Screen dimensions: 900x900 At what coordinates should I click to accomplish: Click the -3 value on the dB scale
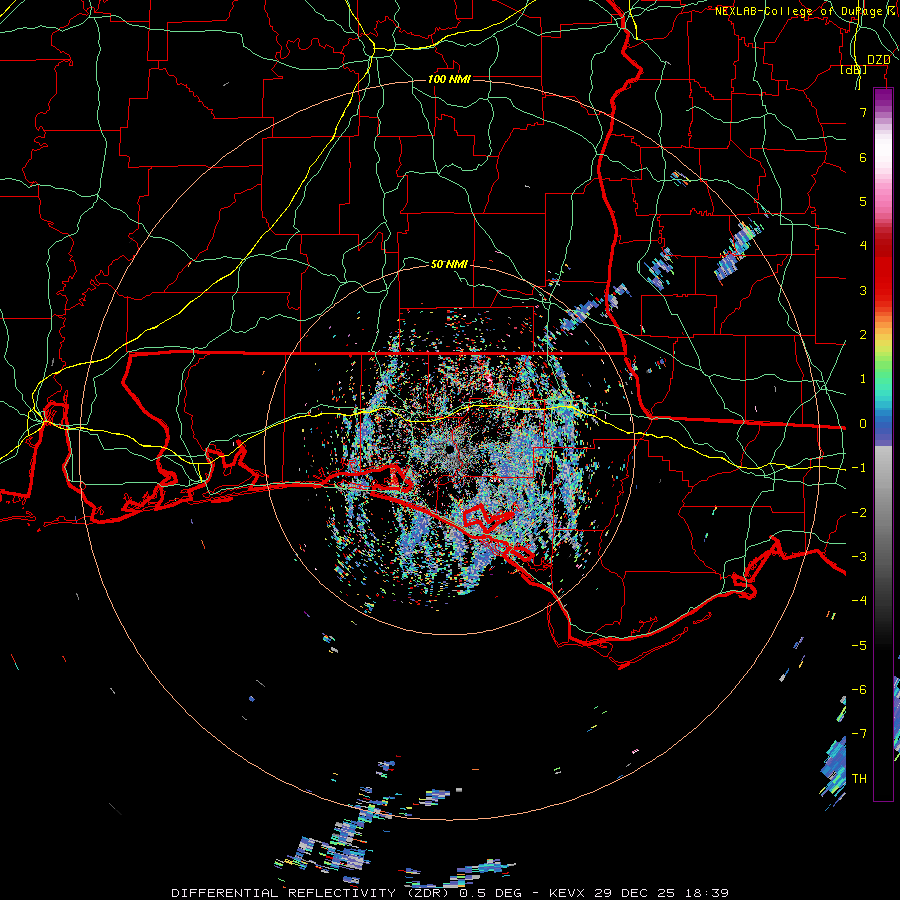pyautogui.click(x=859, y=557)
